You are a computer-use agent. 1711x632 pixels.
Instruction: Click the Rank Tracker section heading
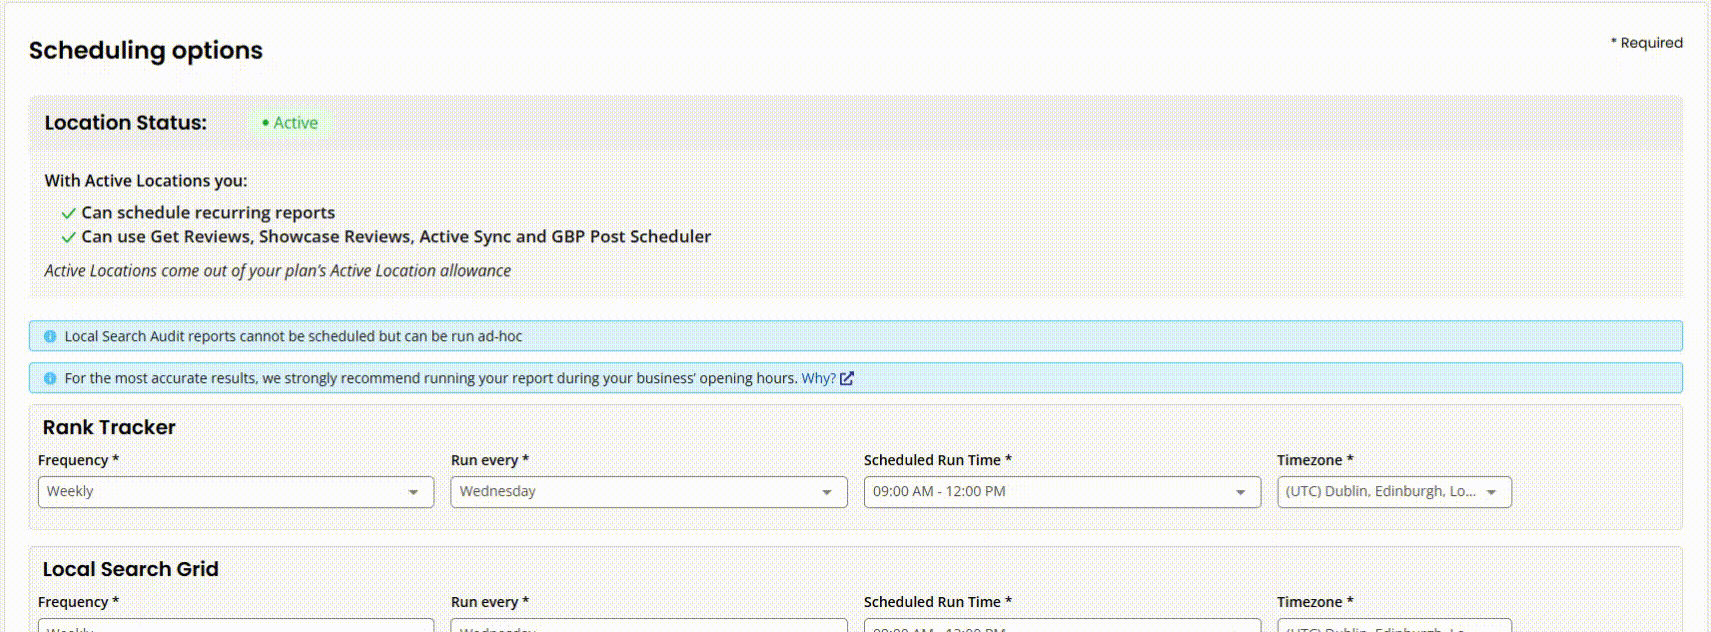[x=109, y=428]
